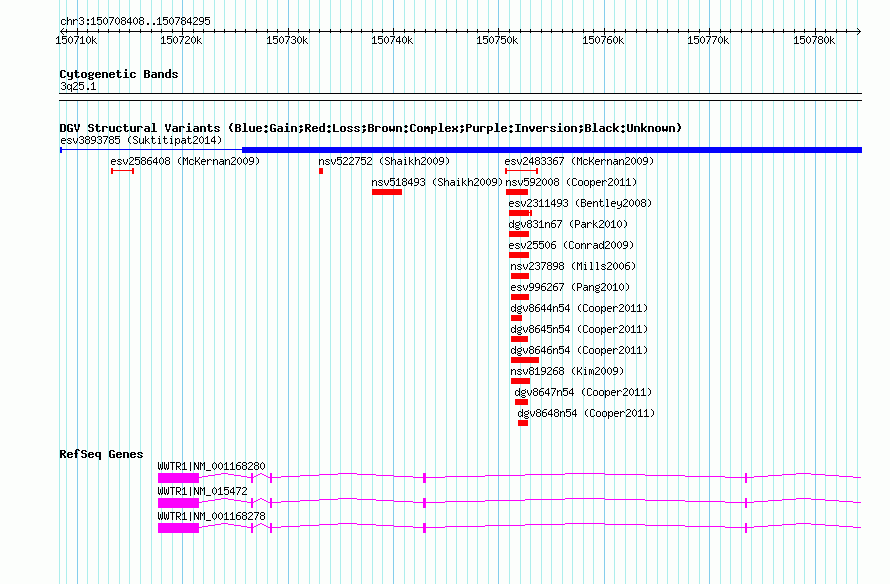
Task: Open nsv819268 (Kim2009) variant label
Action: click(567, 371)
